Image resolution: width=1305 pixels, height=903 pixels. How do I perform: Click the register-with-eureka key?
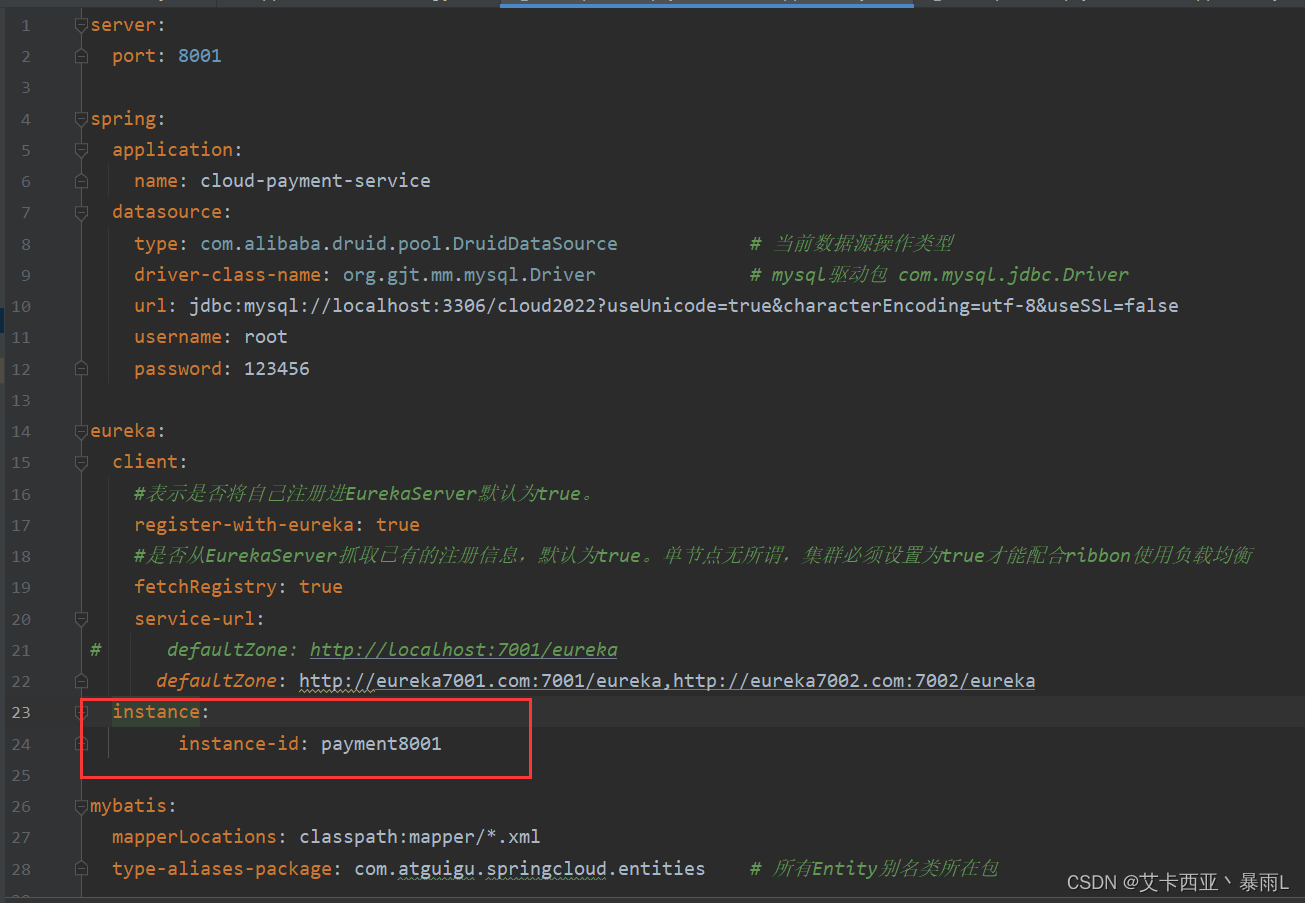click(x=246, y=525)
